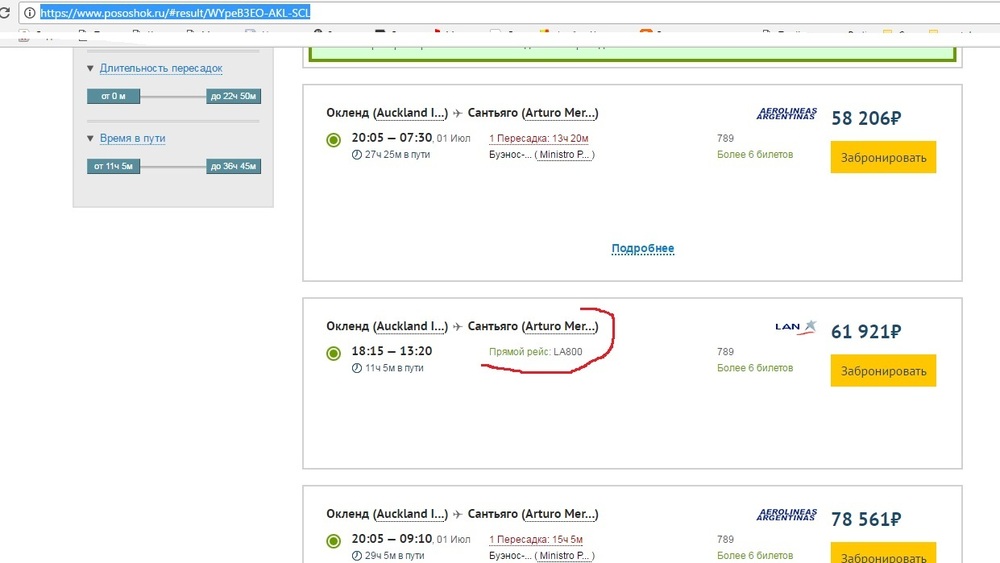
Task: Click the 78 561₽ price
Action: pos(866,519)
